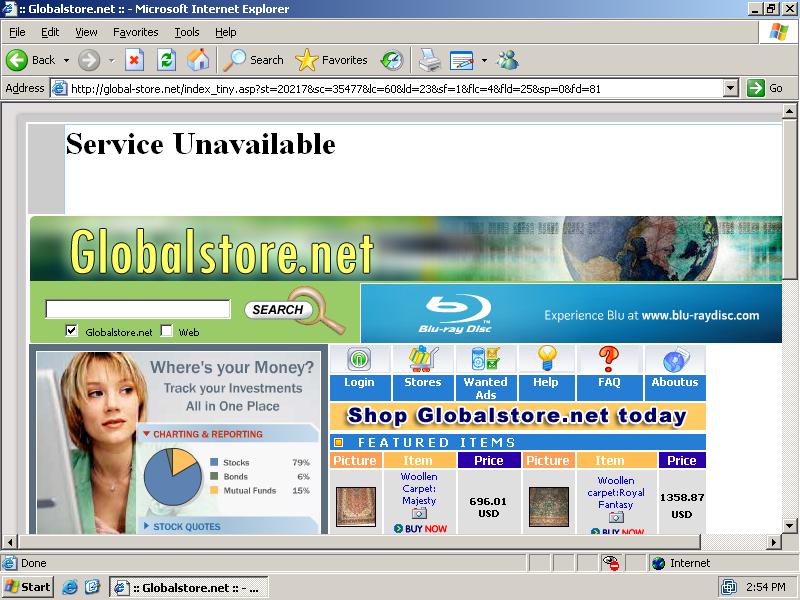Click the Blu-ray Disc banner advertisement

571,313
